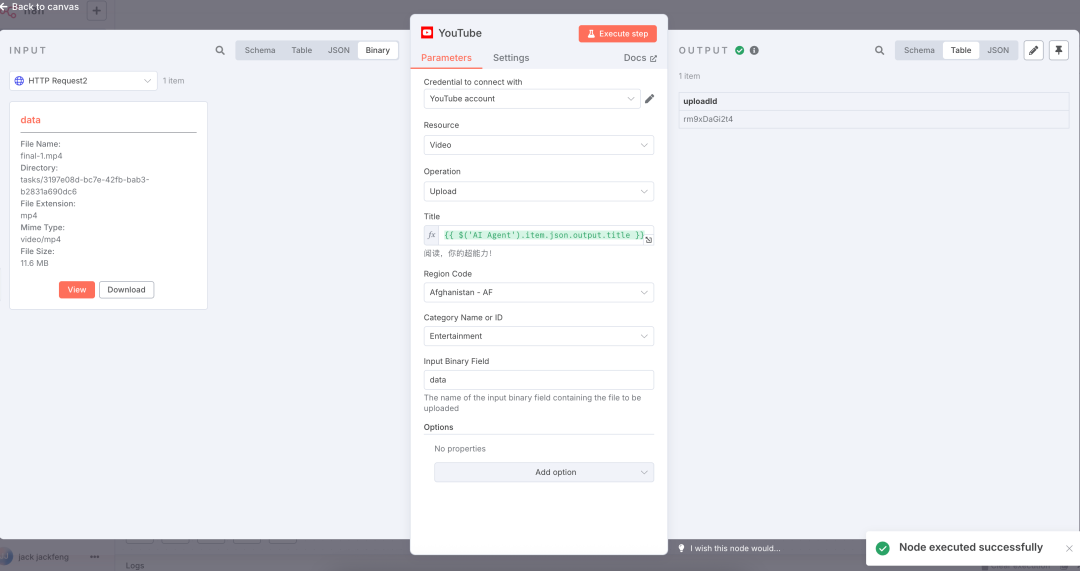Click the fx expression toggle on Title

(431, 235)
